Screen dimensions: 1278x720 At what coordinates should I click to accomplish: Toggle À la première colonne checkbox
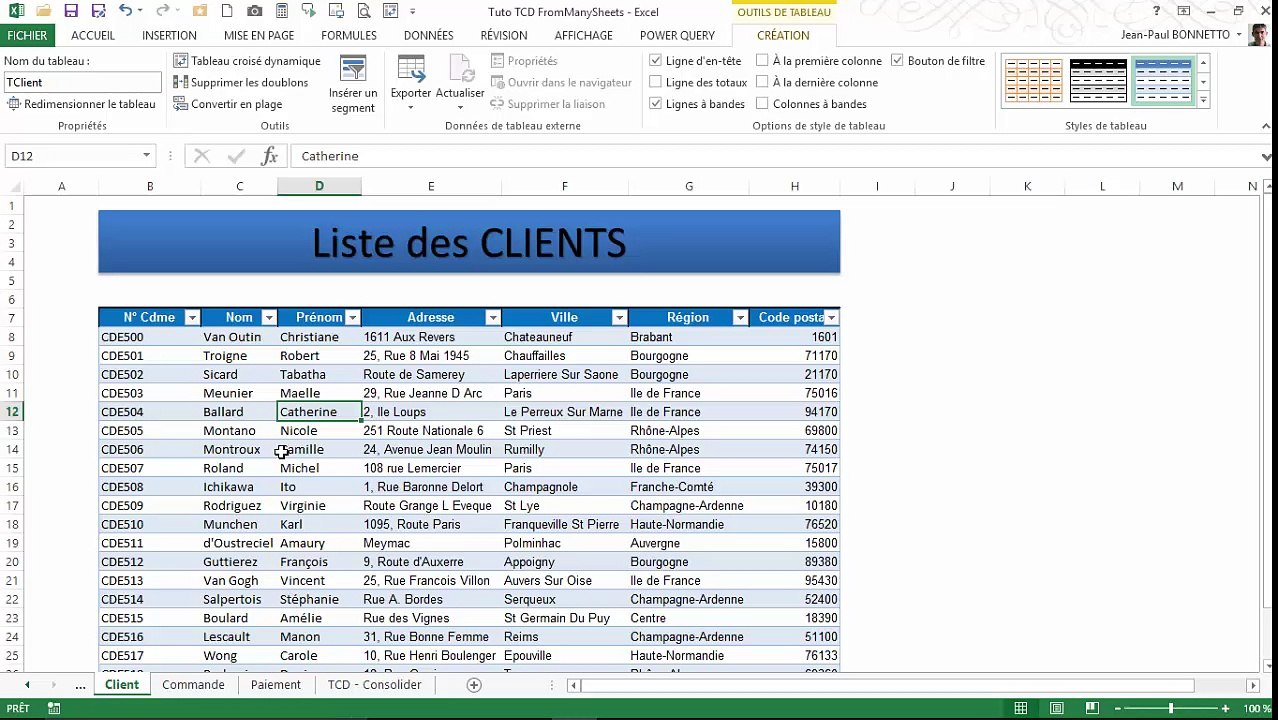(763, 61)
